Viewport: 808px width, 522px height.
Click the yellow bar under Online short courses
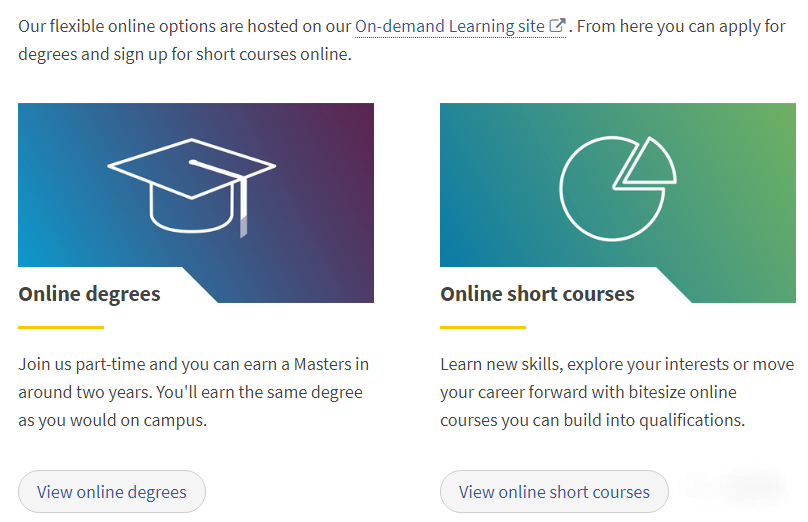(x=483, y=327)
